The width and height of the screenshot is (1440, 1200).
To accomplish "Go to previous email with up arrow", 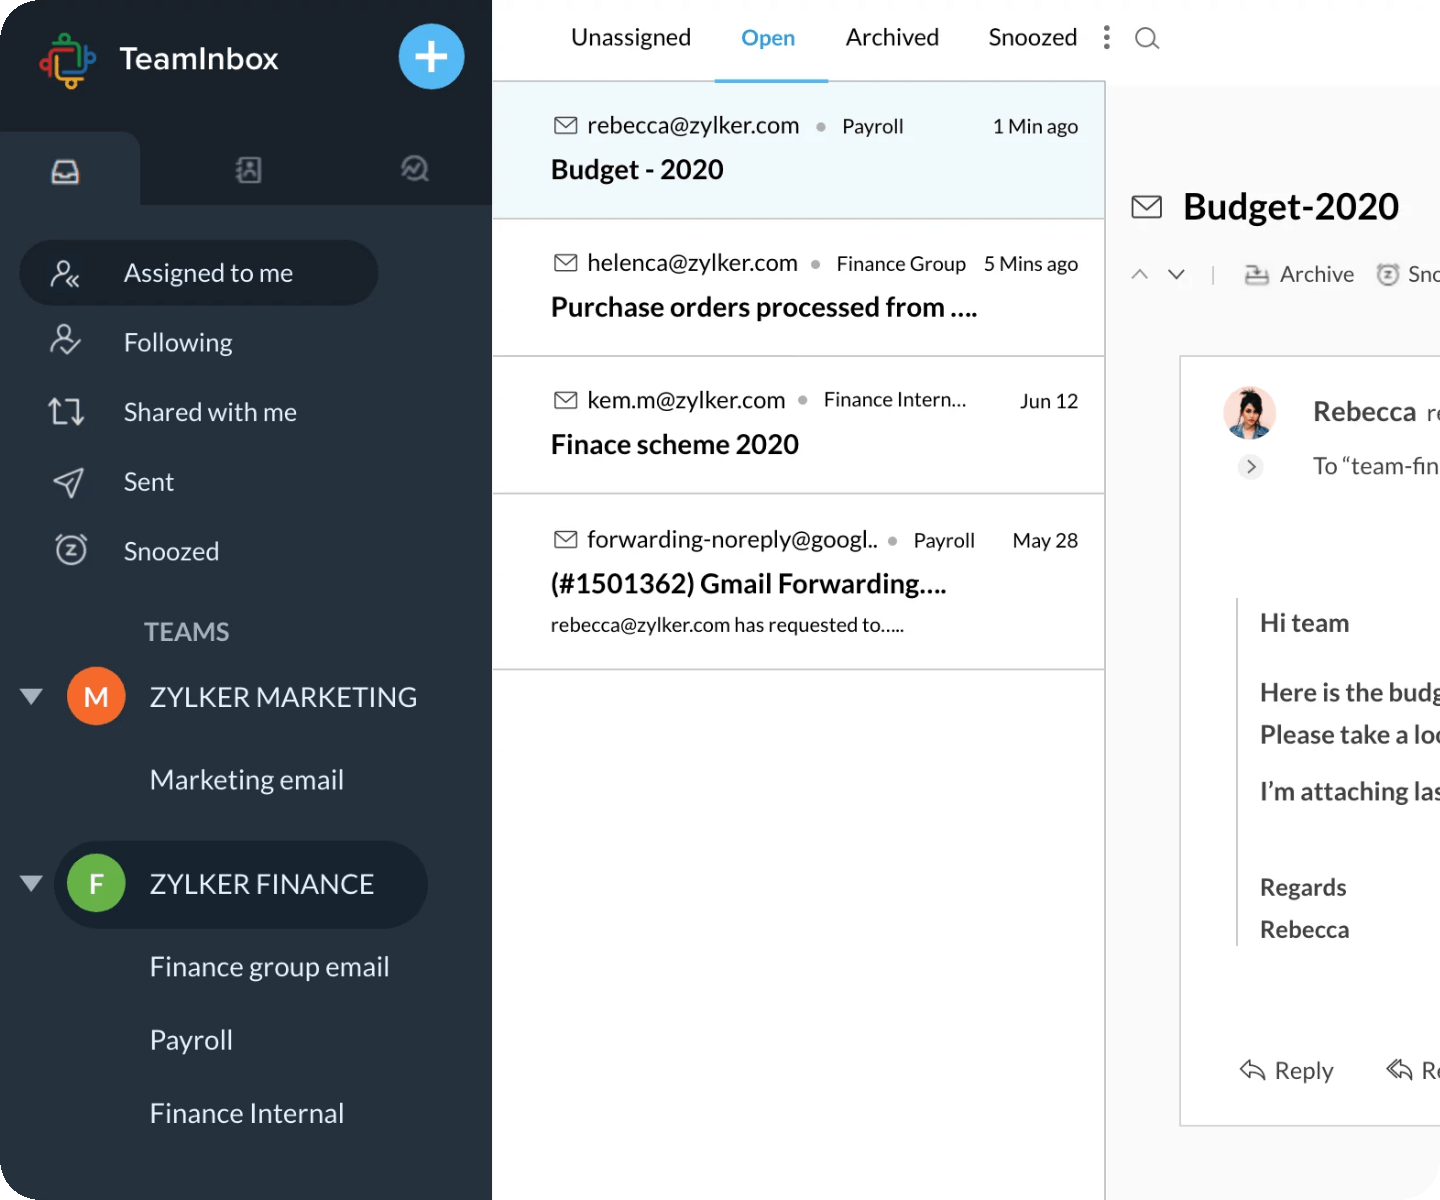I will pos(1139,274).
